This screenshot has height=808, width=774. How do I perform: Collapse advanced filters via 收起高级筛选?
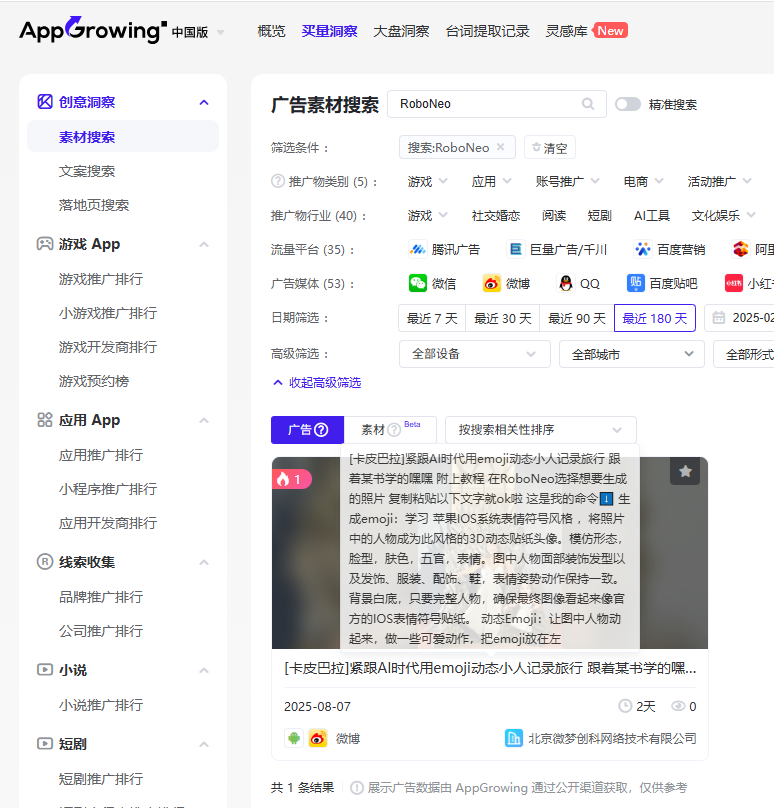point(317,382)
